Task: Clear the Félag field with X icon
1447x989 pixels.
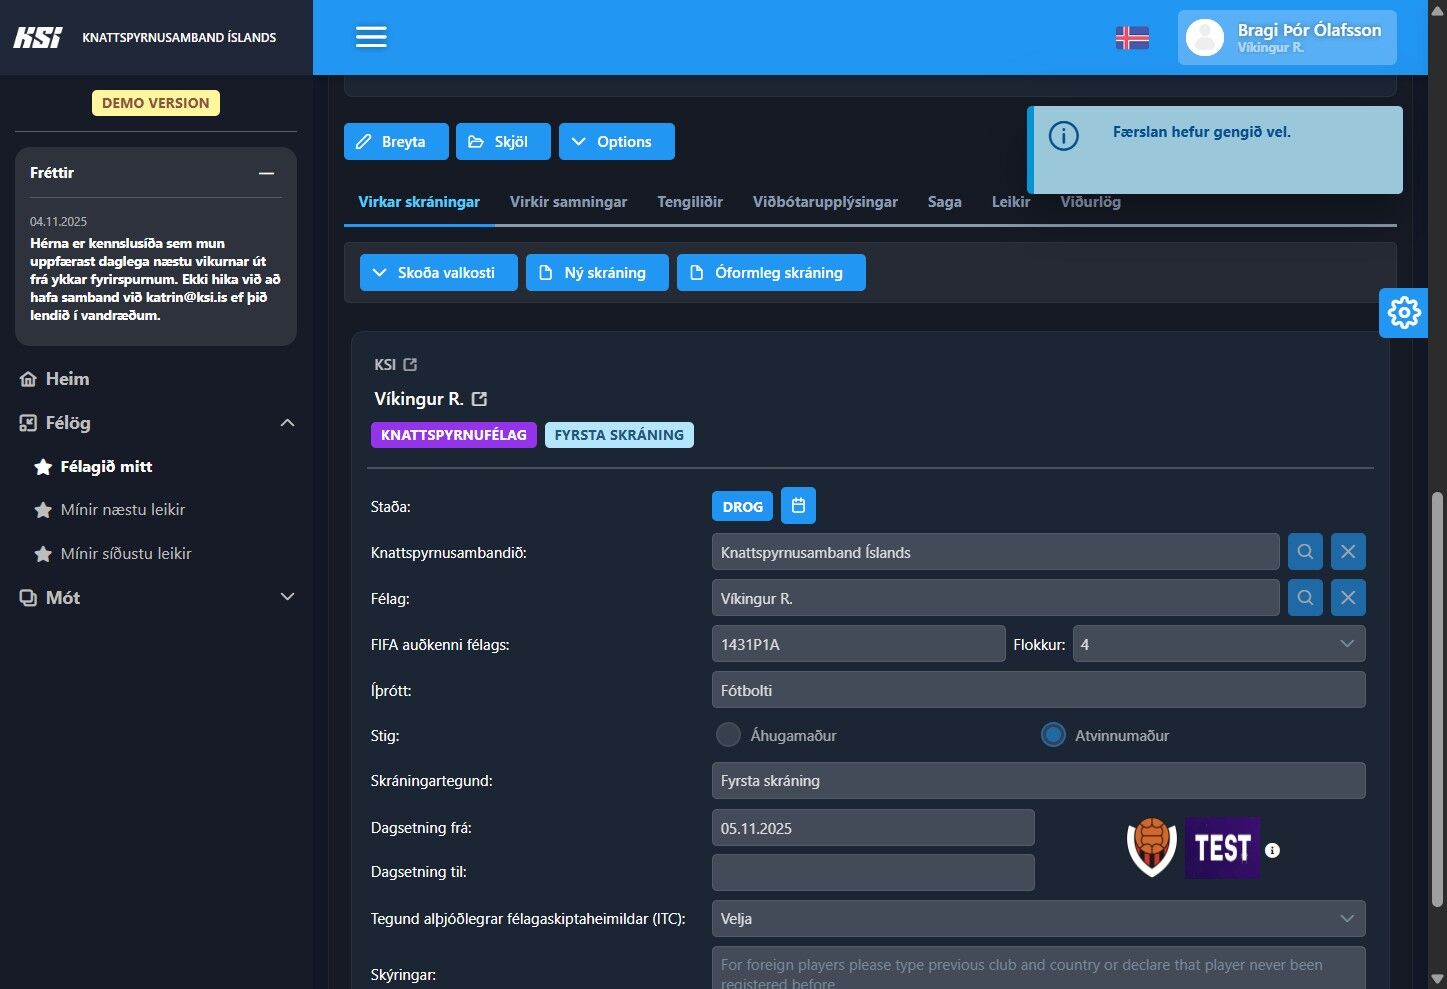Action: click(x=1348, y=598)
